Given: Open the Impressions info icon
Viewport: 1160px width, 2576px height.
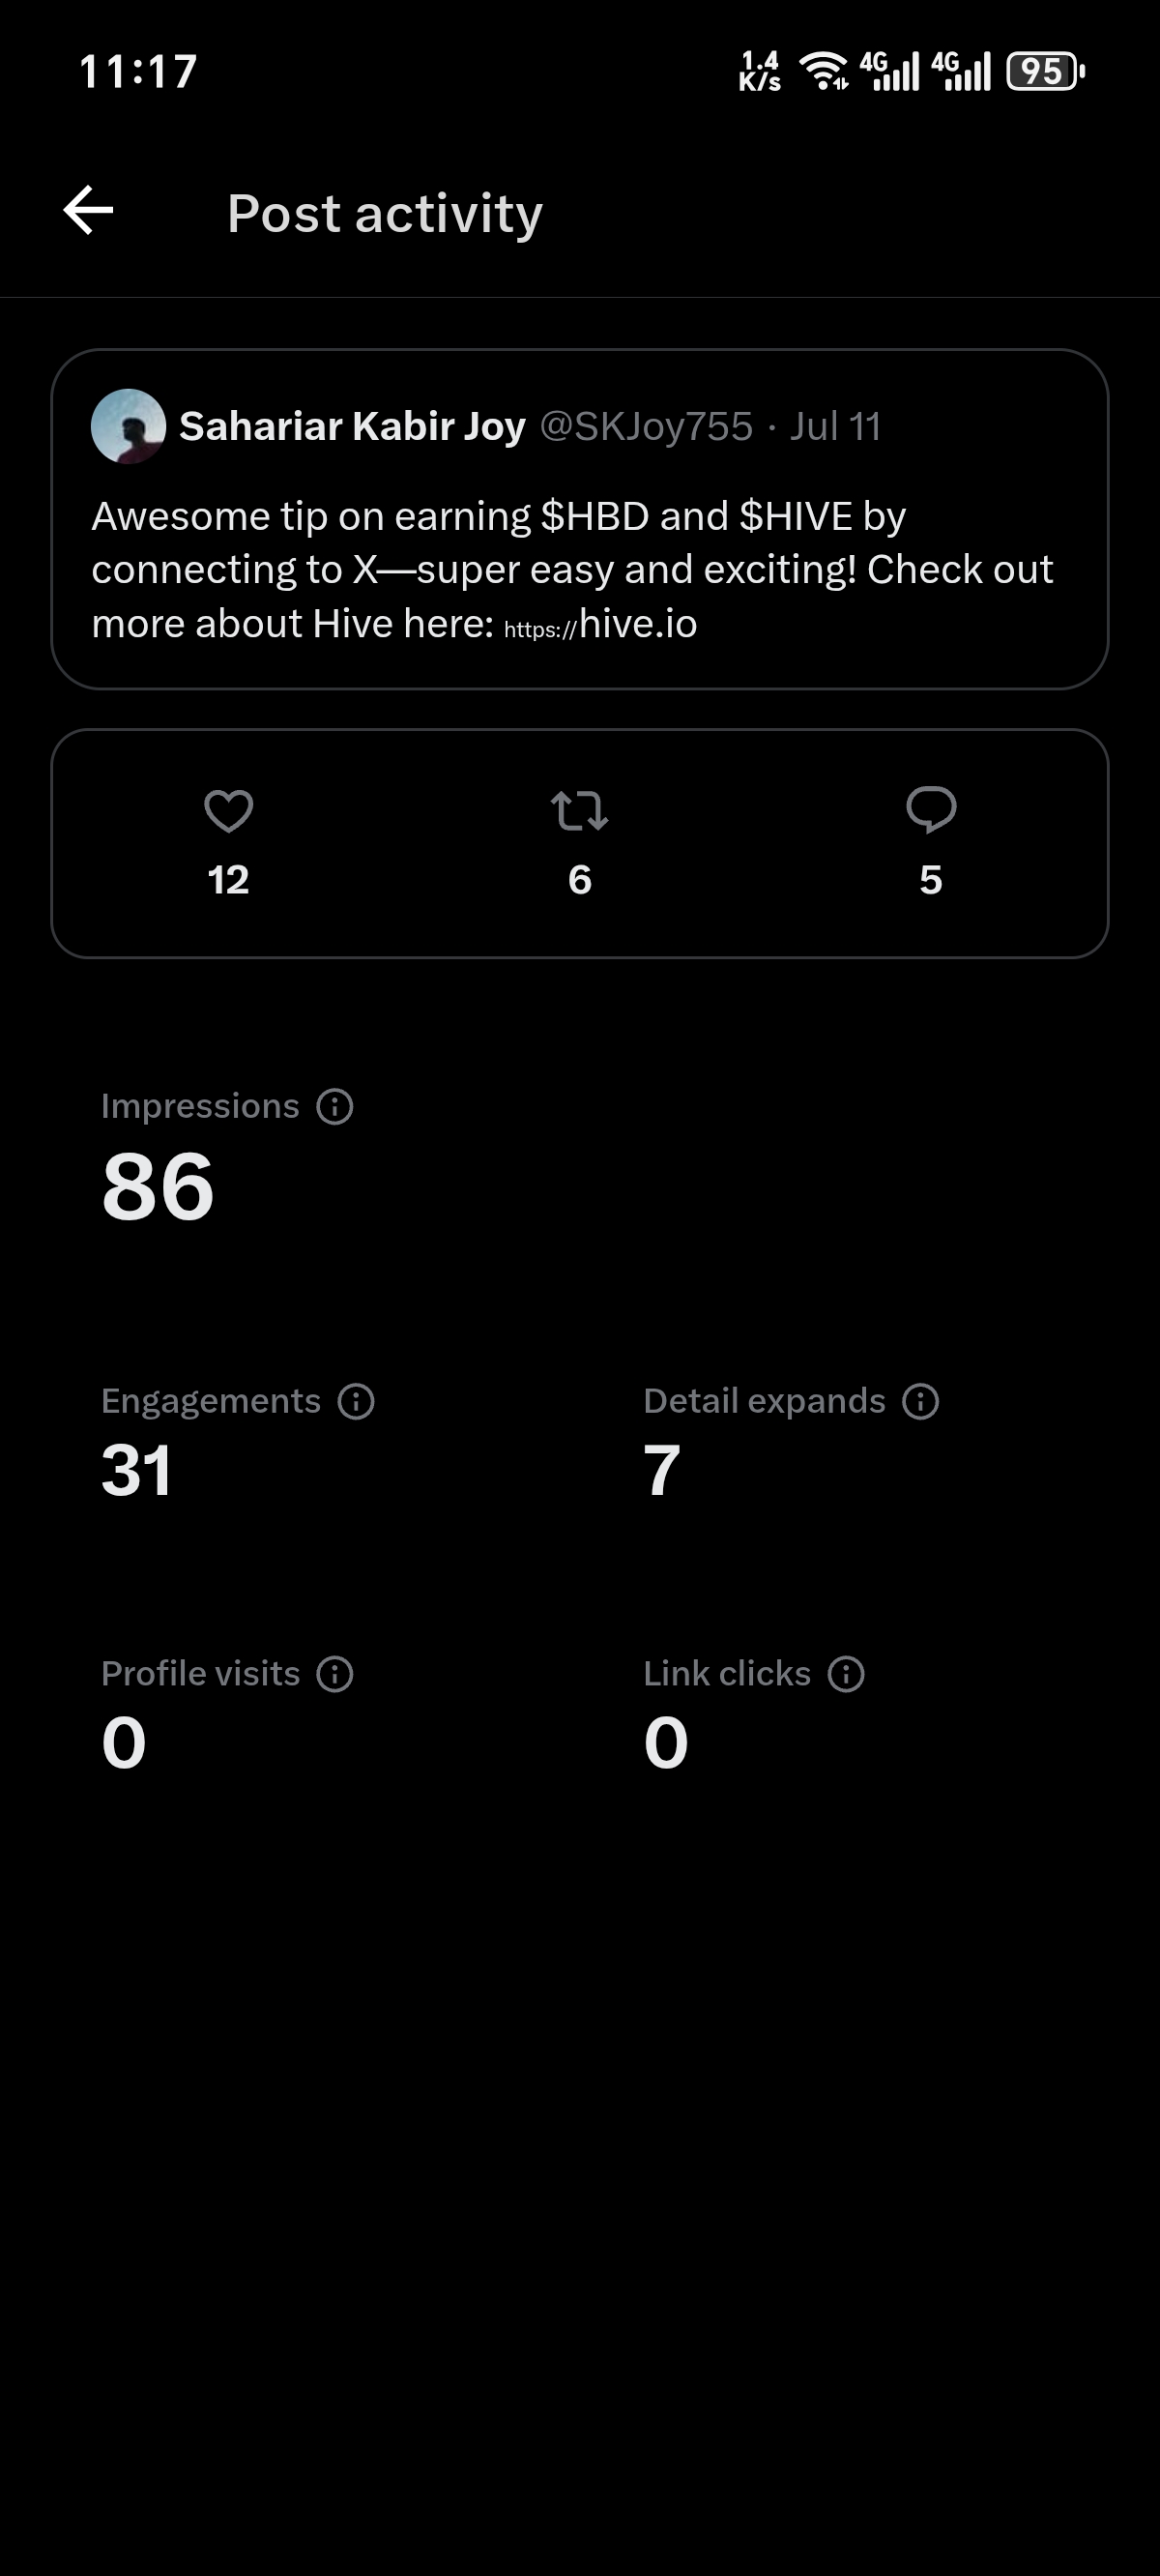Looking at the screenshot, I should [x=335, y=1107].
